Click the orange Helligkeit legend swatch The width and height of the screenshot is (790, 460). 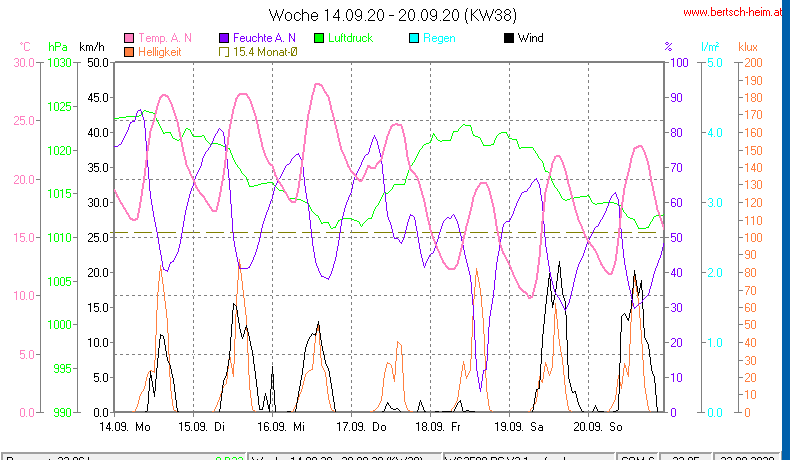point(129,51)
